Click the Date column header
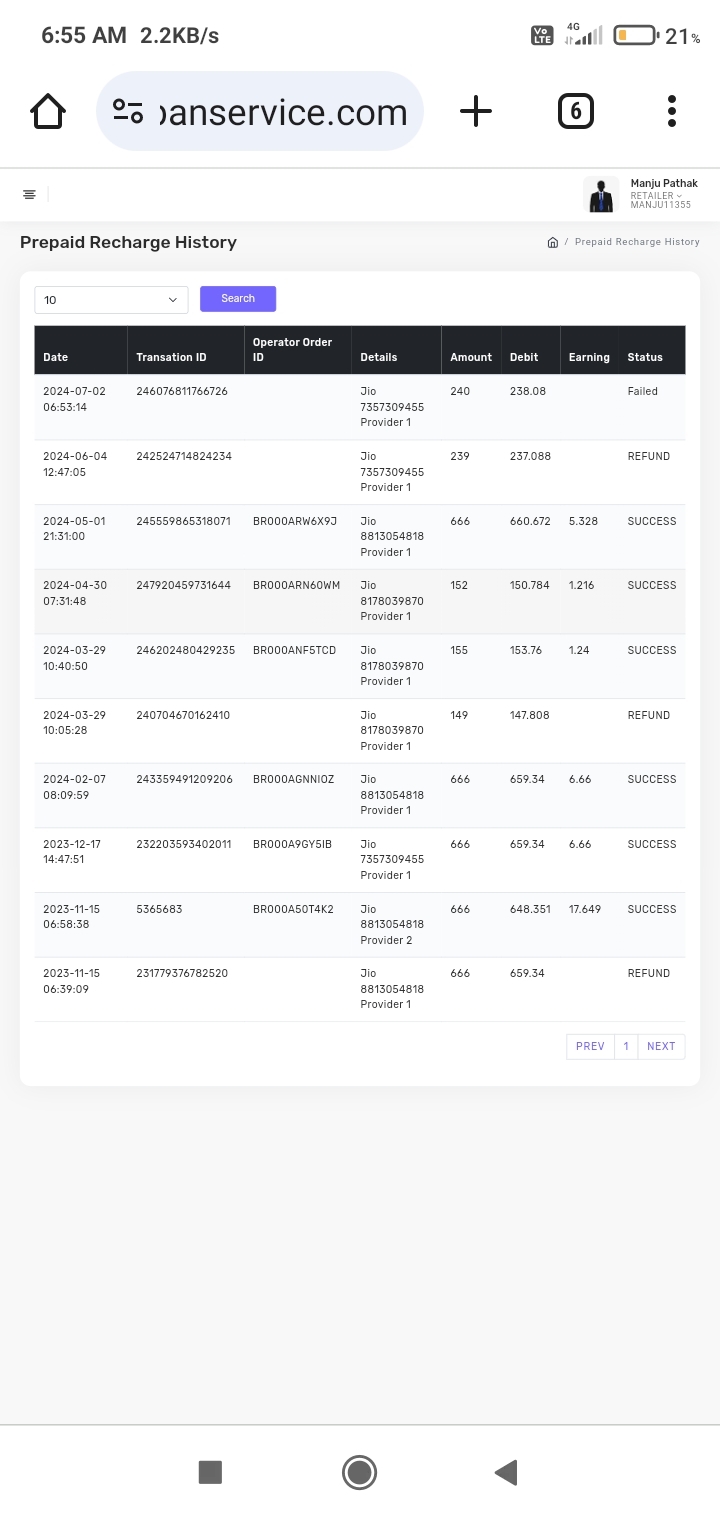This screenshot has width=720, height=1520. pos(56,357)
